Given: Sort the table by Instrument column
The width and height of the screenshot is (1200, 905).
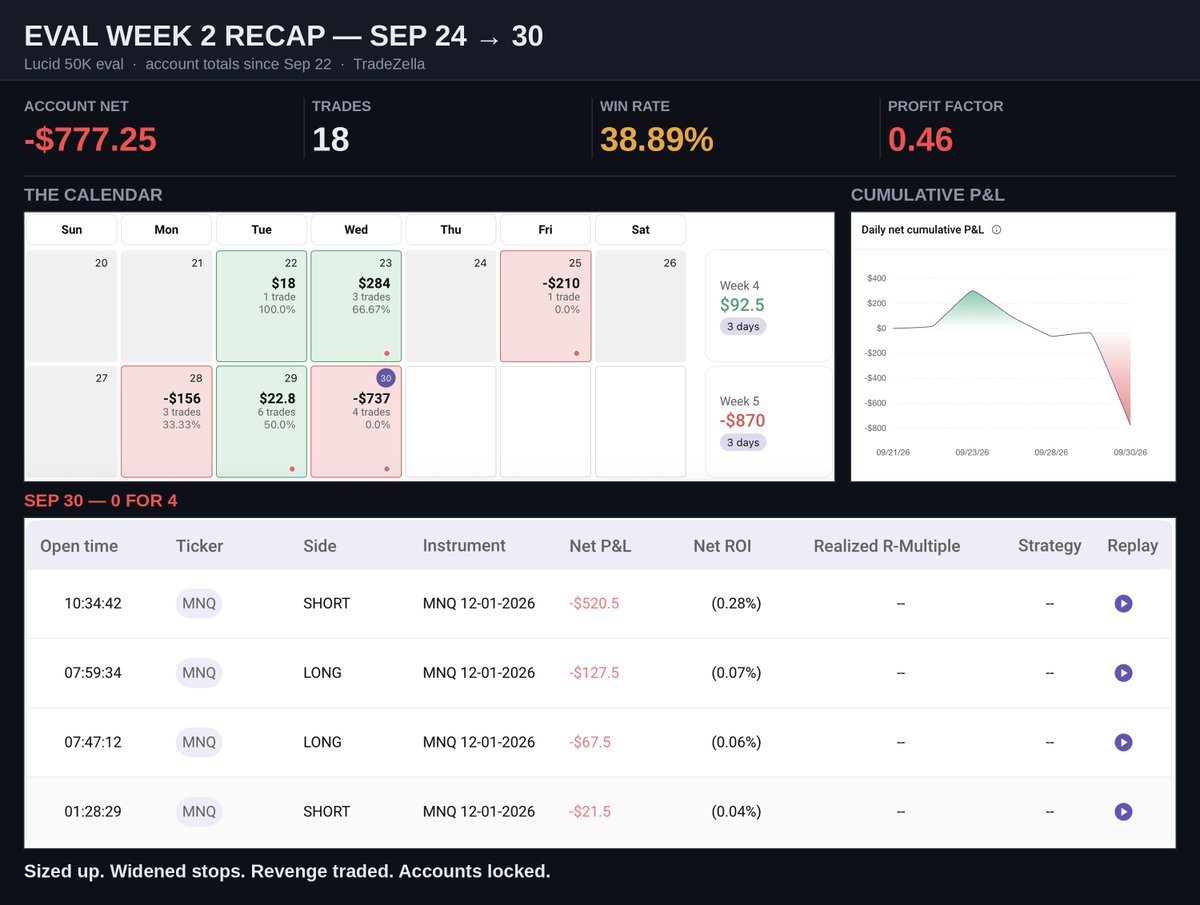Looking at the screenshot, I should 464,546.
